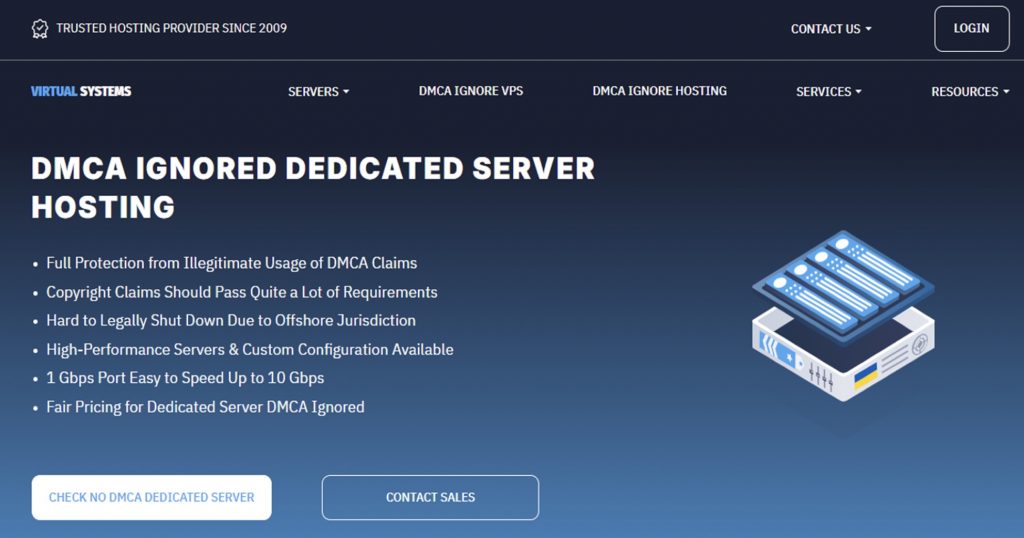Go to DMCA Ignore VPS page
1024x538 pixels.
pyautogui.click(x=470, y=91)
